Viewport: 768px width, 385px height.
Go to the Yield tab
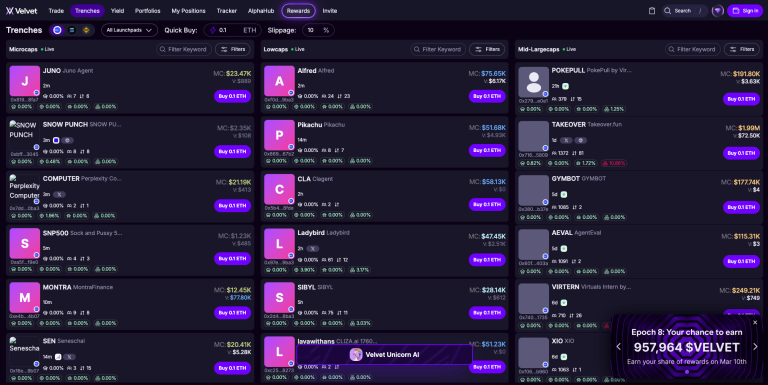[x=117, y=11]
